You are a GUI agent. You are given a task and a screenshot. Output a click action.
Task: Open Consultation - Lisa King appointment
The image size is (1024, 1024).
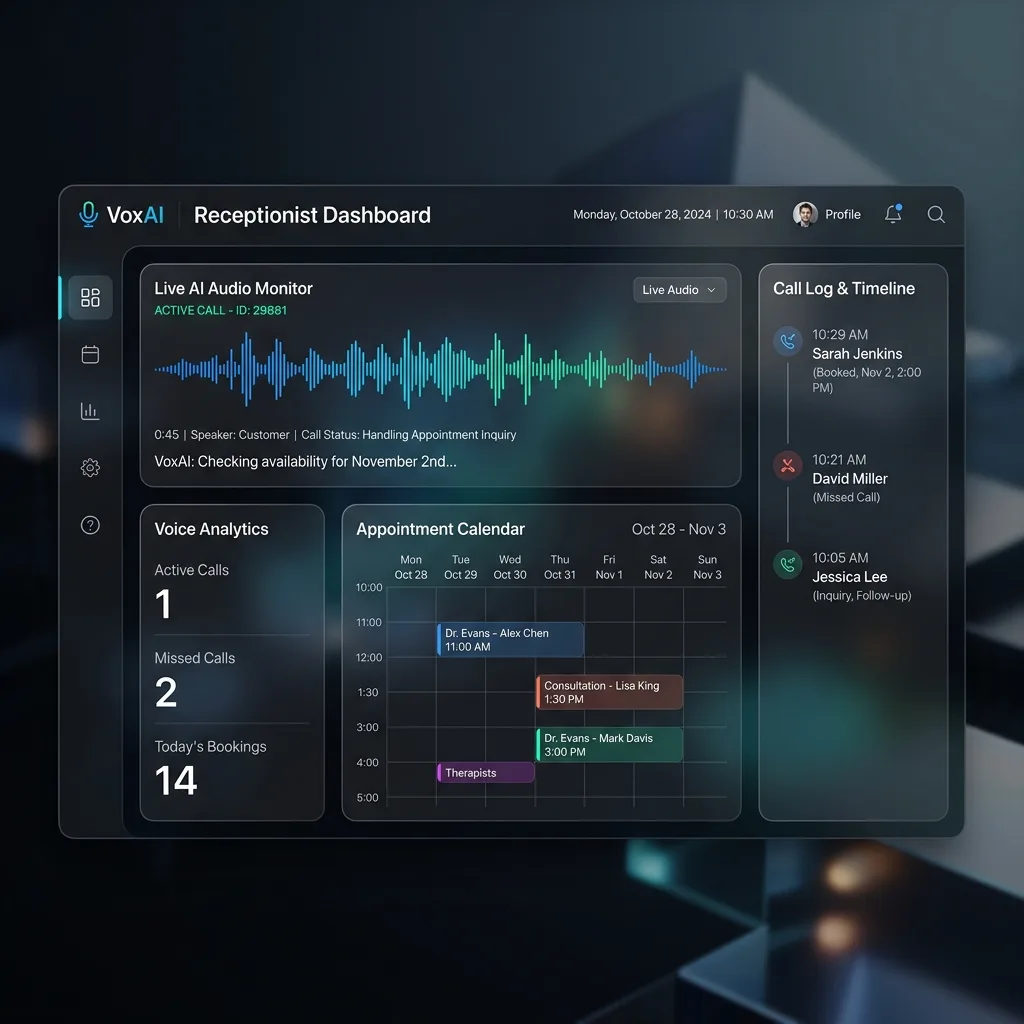609,692
